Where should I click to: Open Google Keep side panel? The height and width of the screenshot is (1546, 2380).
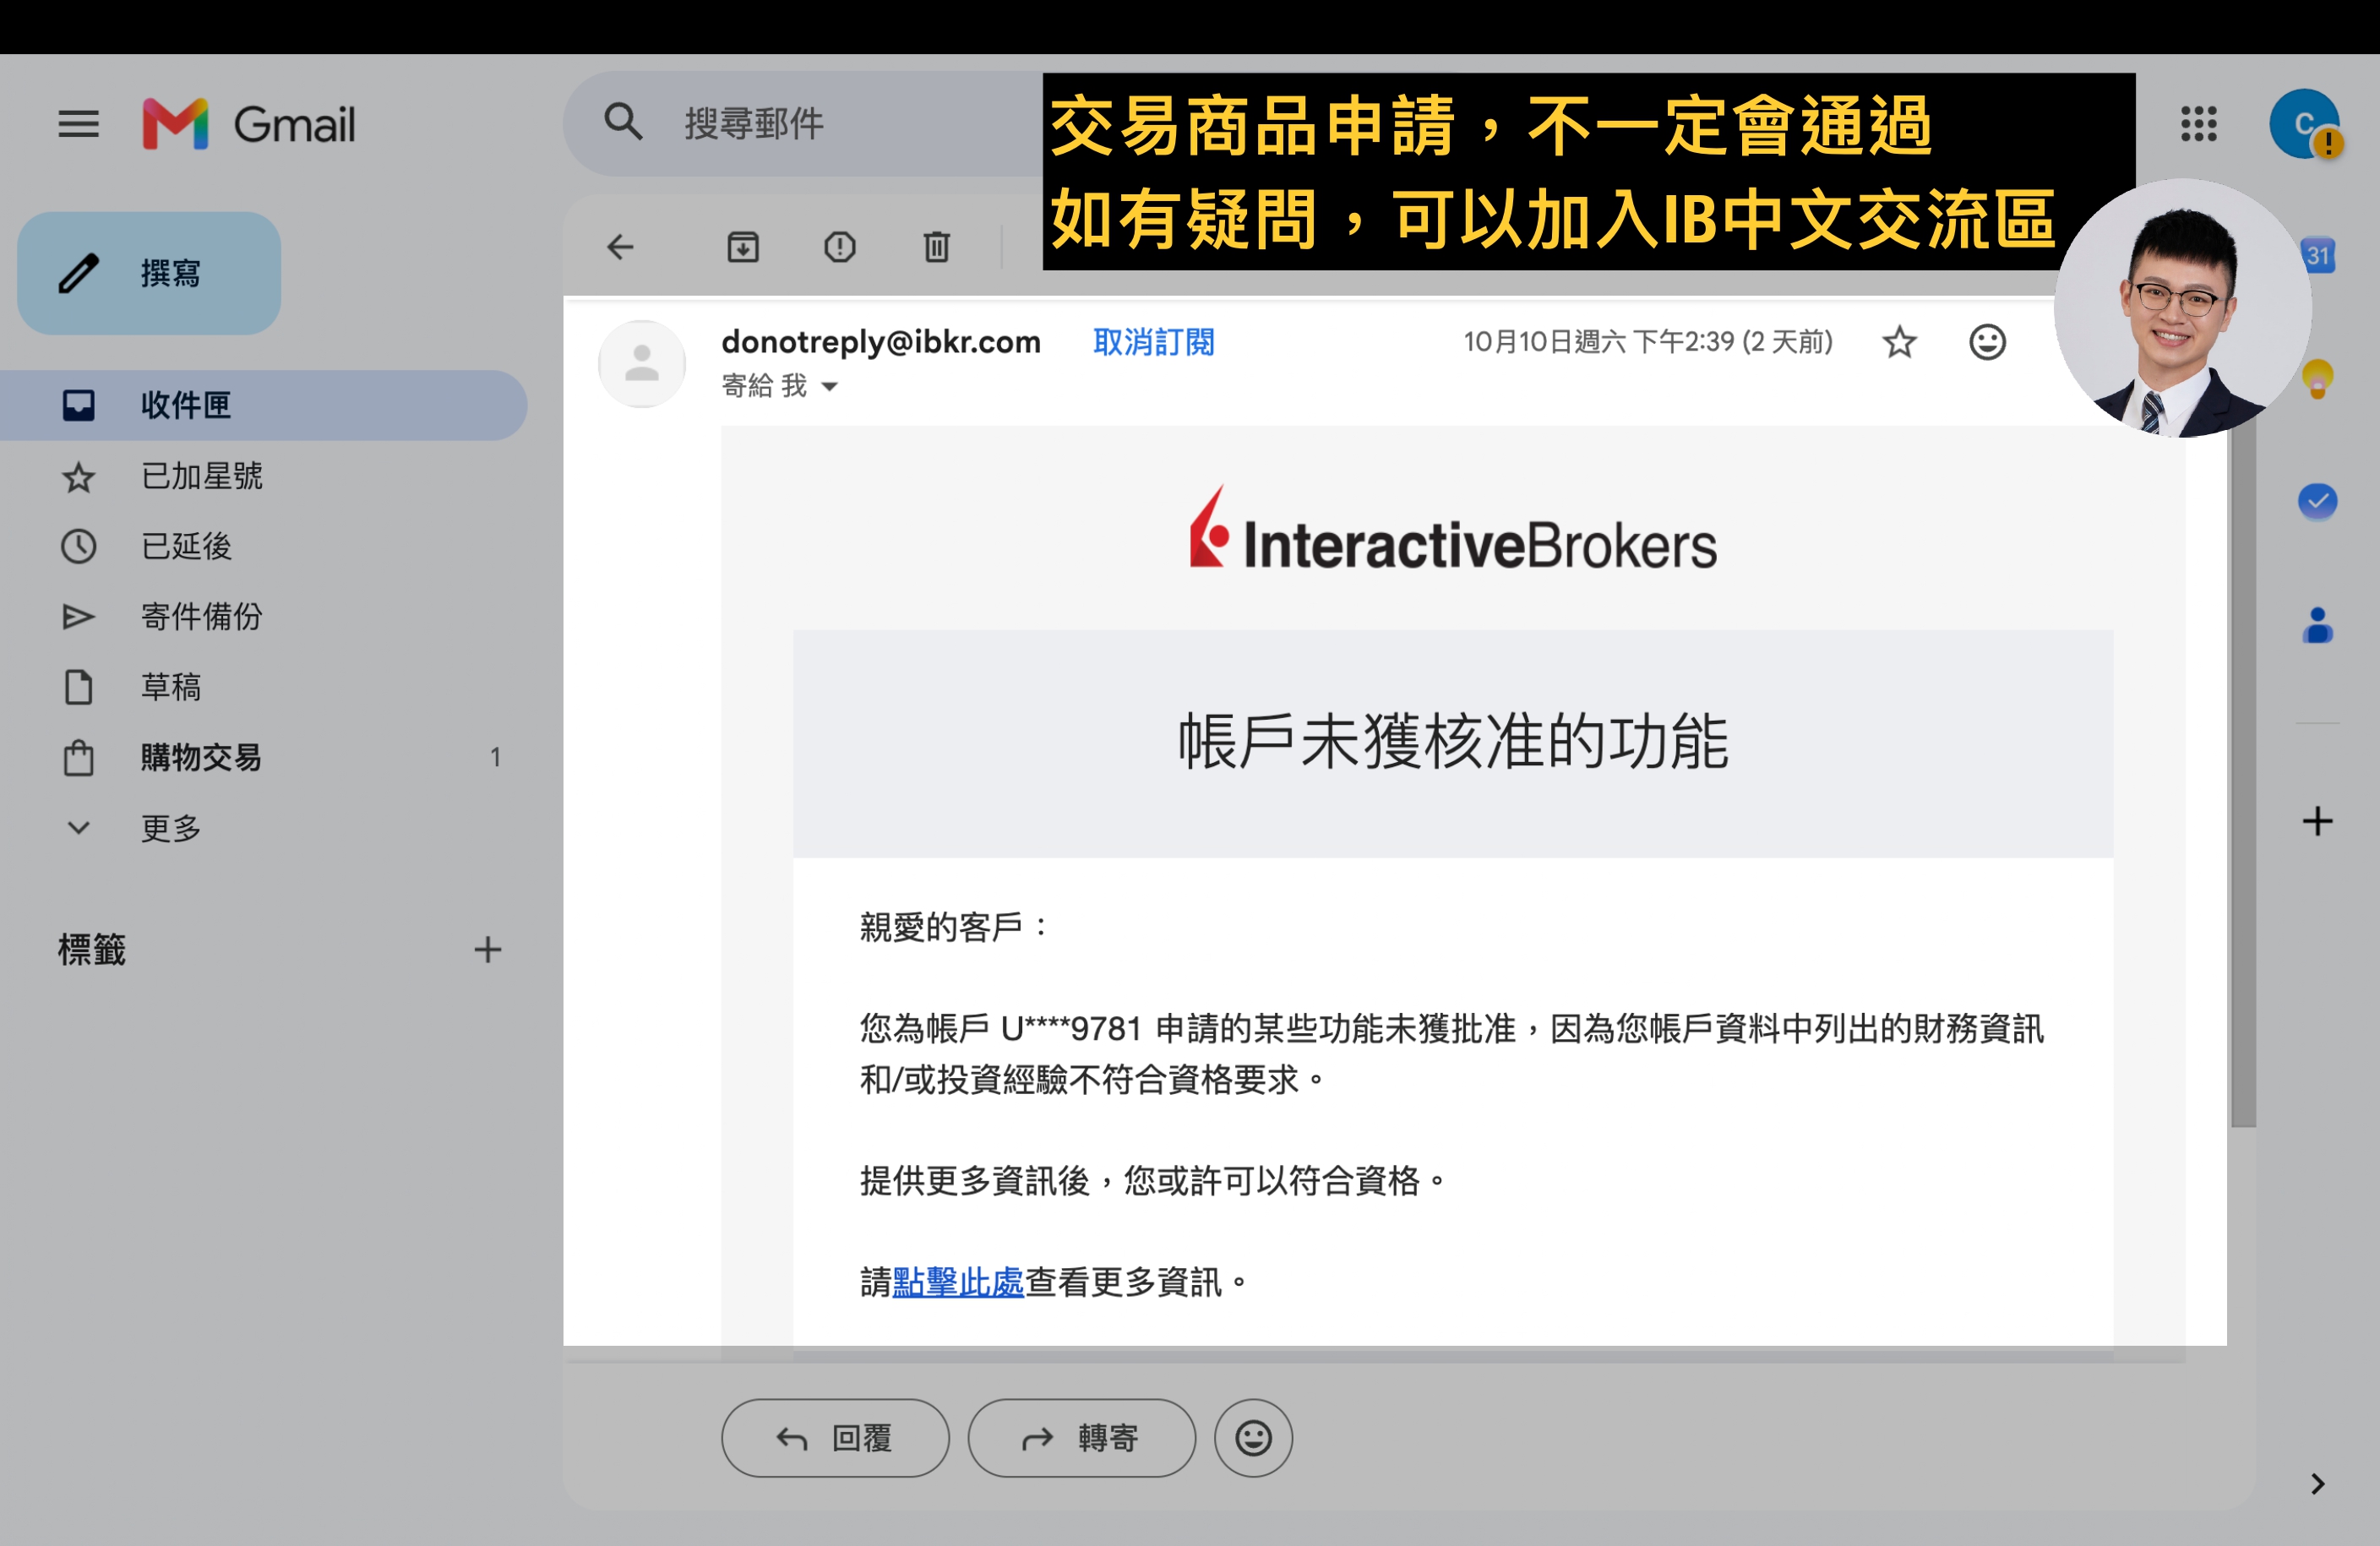[x=2317, y=379]
